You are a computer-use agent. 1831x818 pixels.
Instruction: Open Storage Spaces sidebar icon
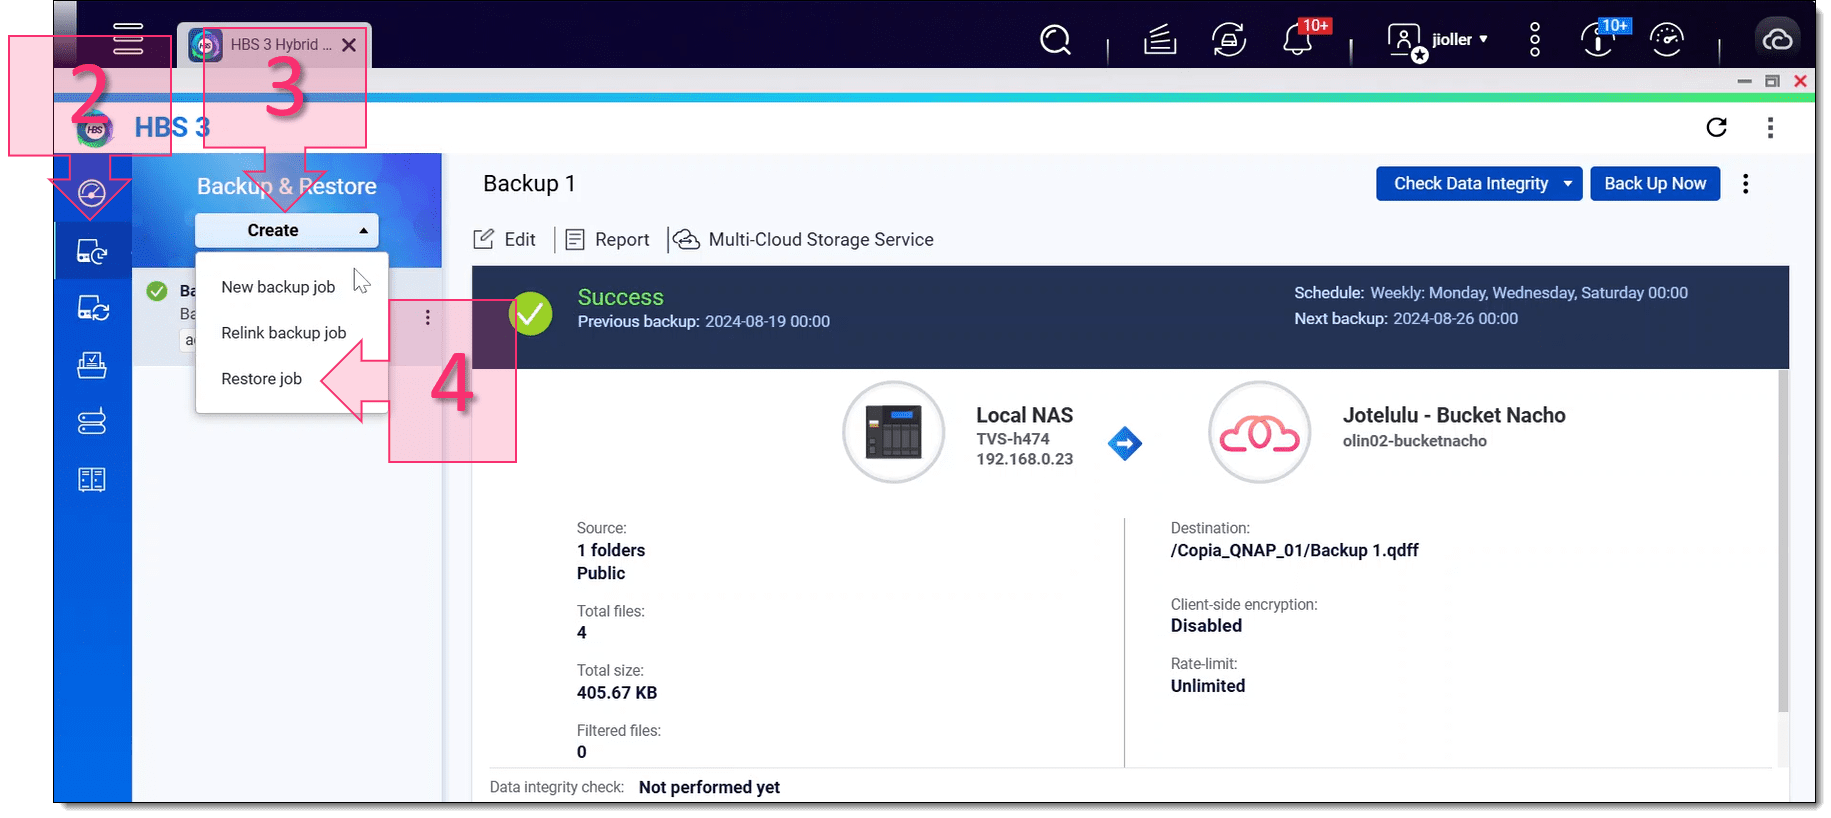point(92,422)
